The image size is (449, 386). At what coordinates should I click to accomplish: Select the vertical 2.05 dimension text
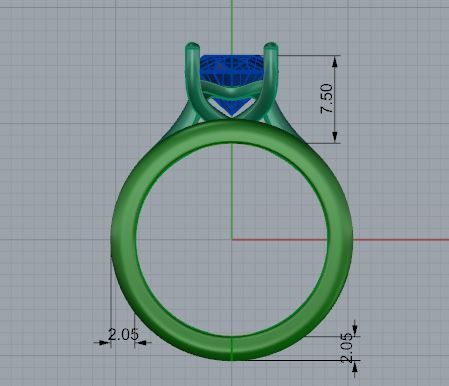[x=347, y=348]
